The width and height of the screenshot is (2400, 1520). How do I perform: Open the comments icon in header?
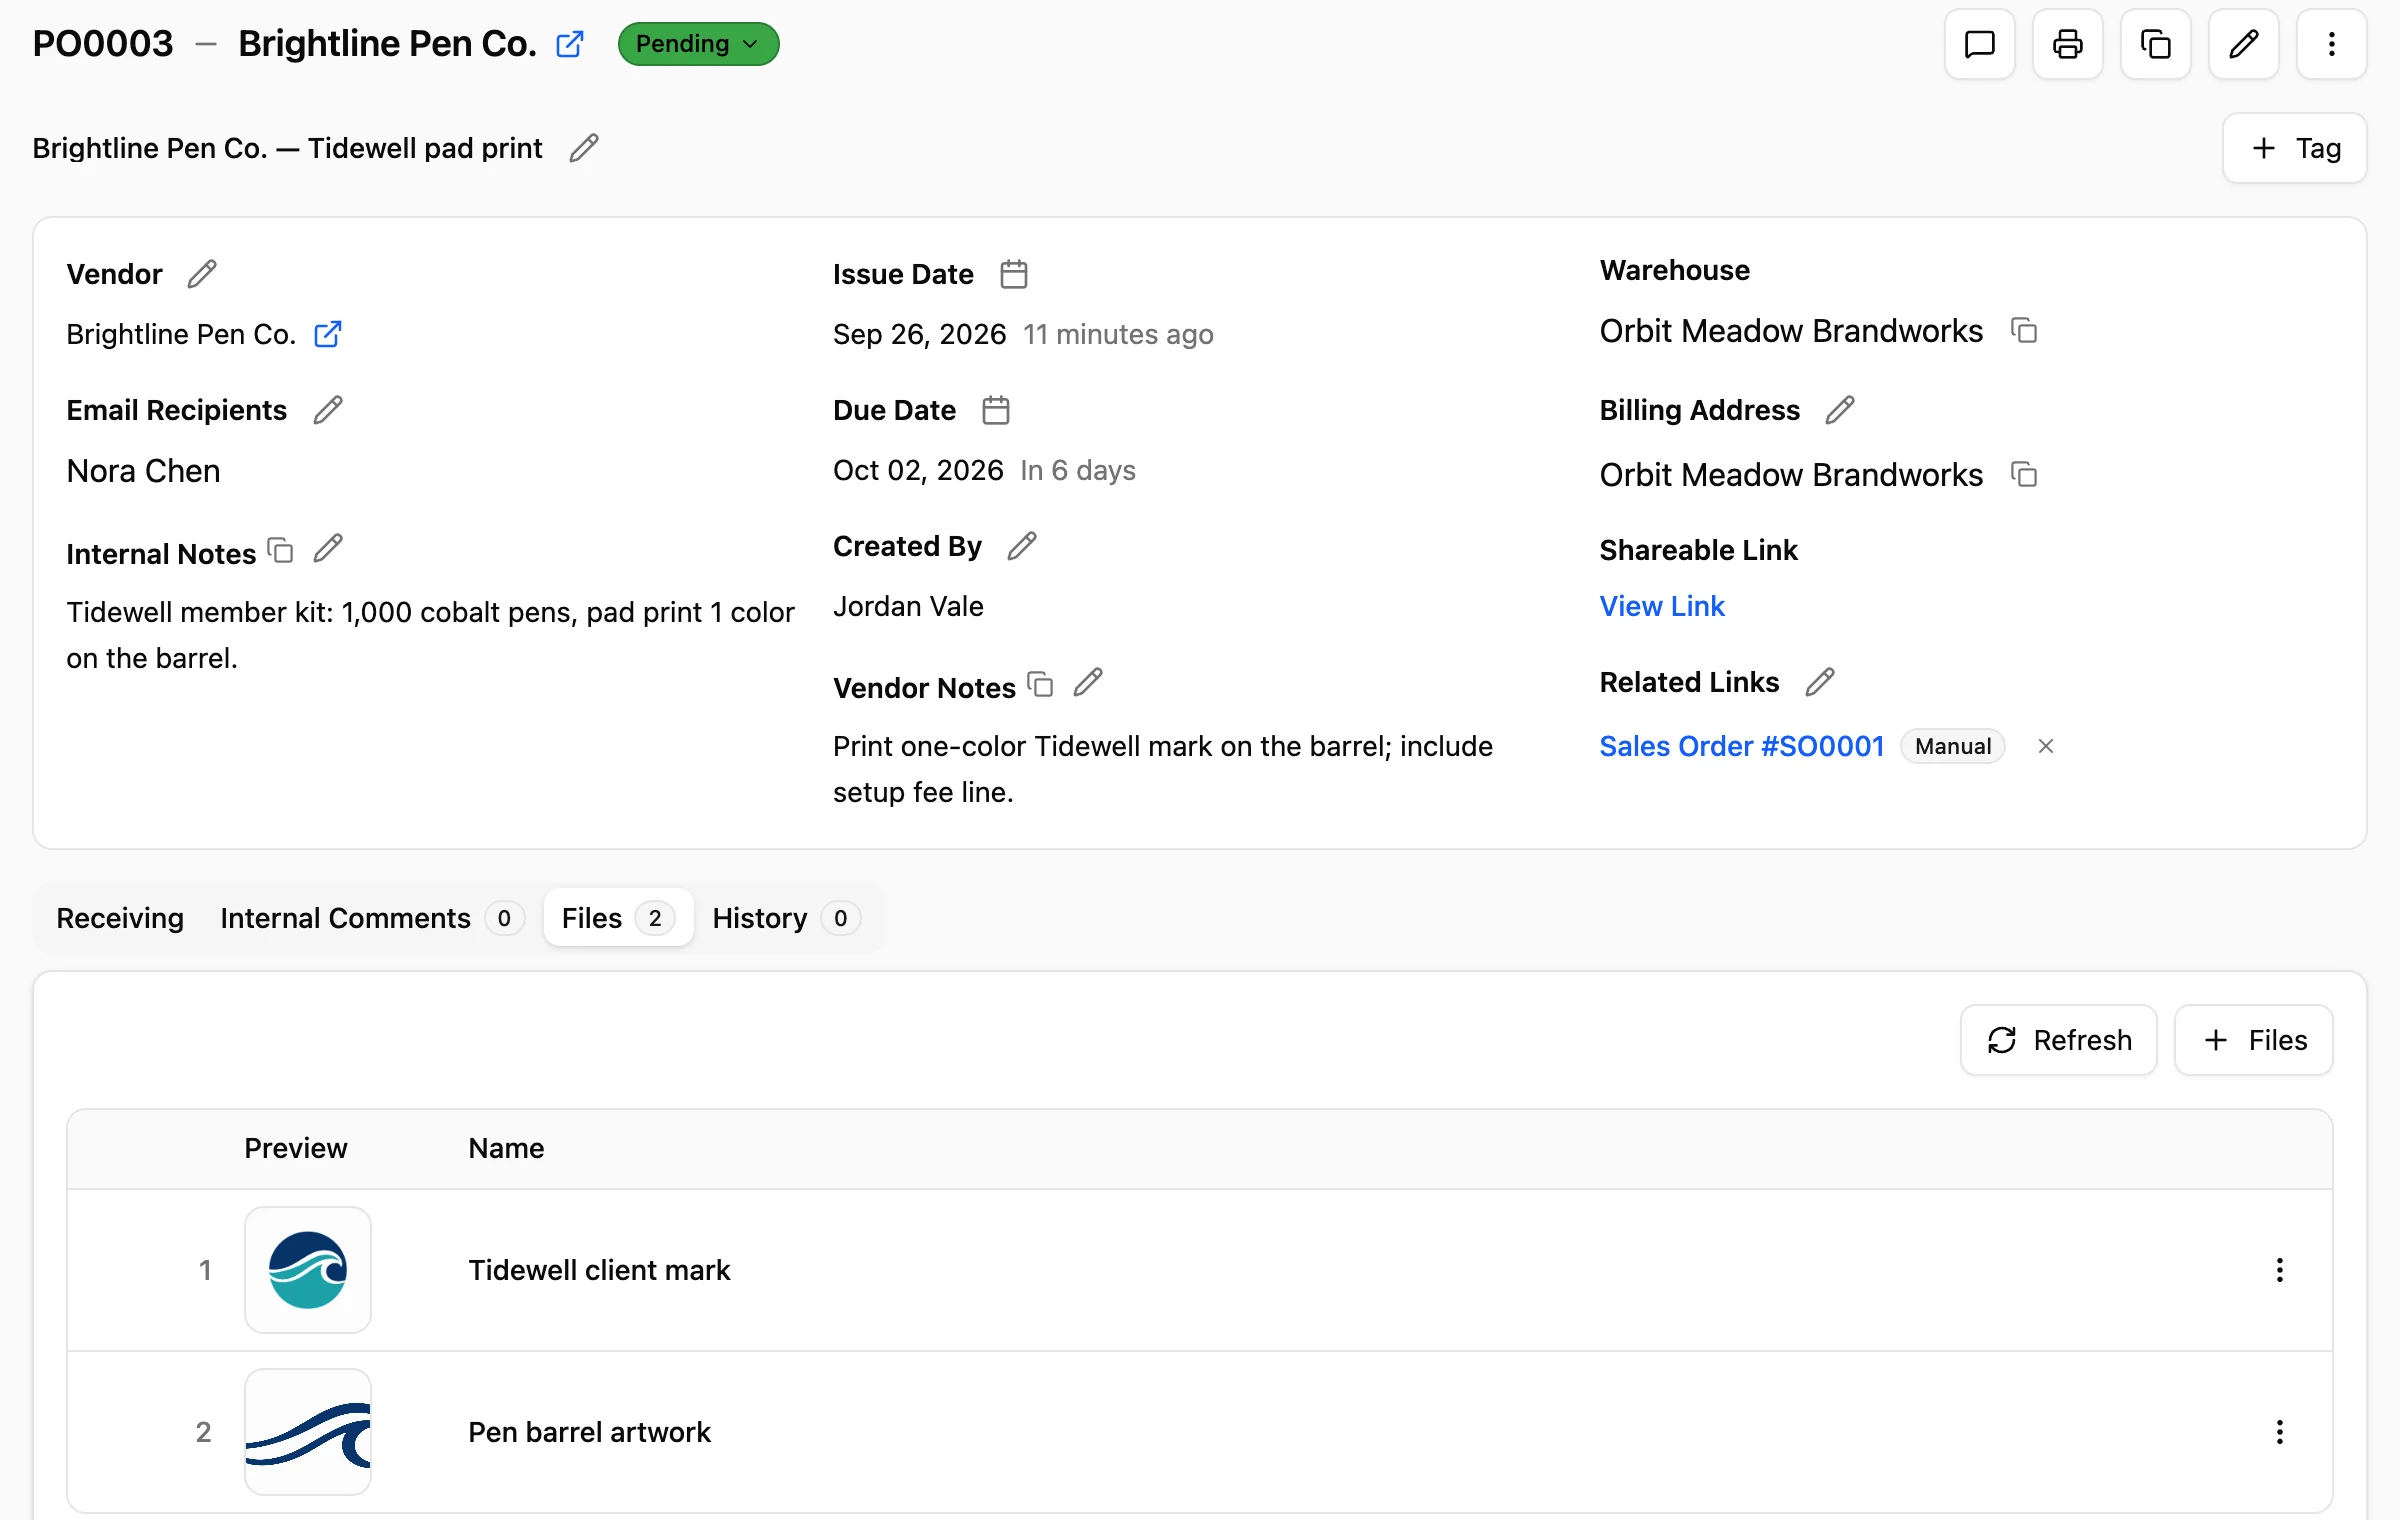click(x=1979, y=44)
